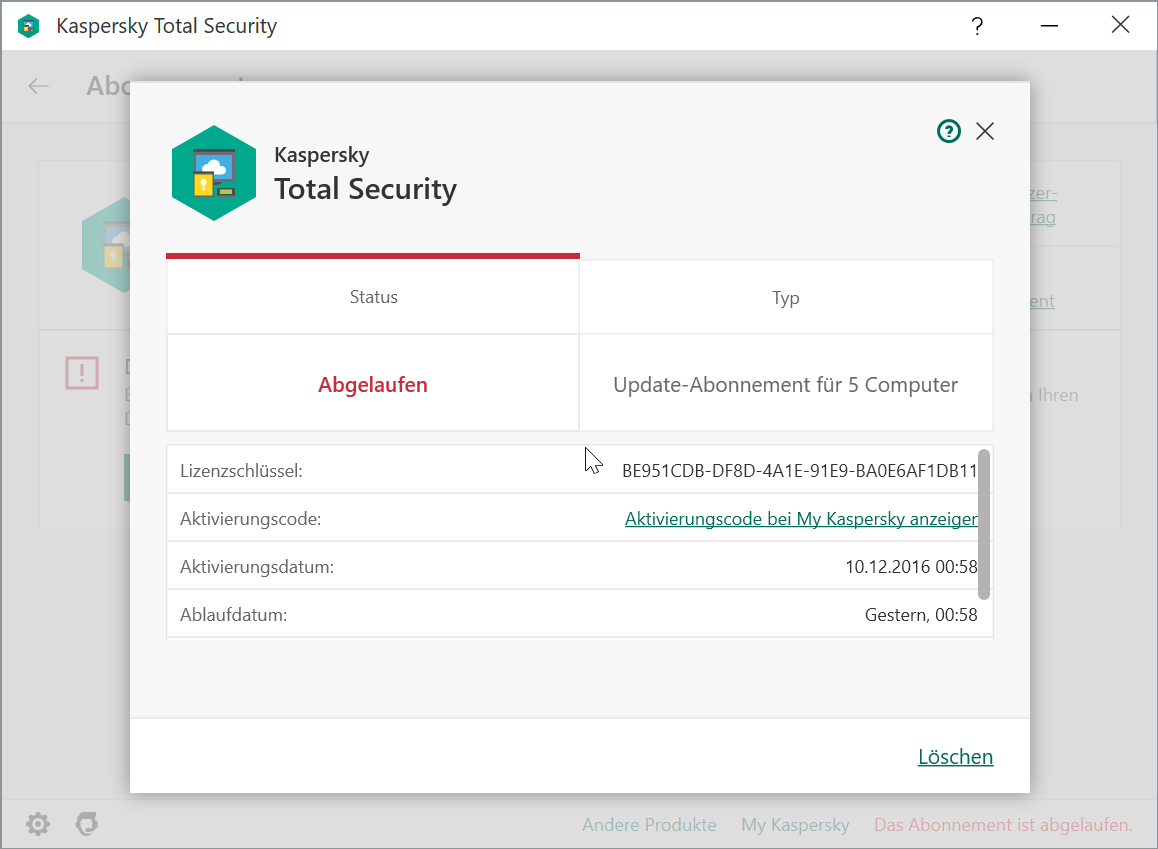The height and width of the screenshot is (849, 1158).
Task: Click the support agent icon beside the gear
Action: tap(87, 824)
